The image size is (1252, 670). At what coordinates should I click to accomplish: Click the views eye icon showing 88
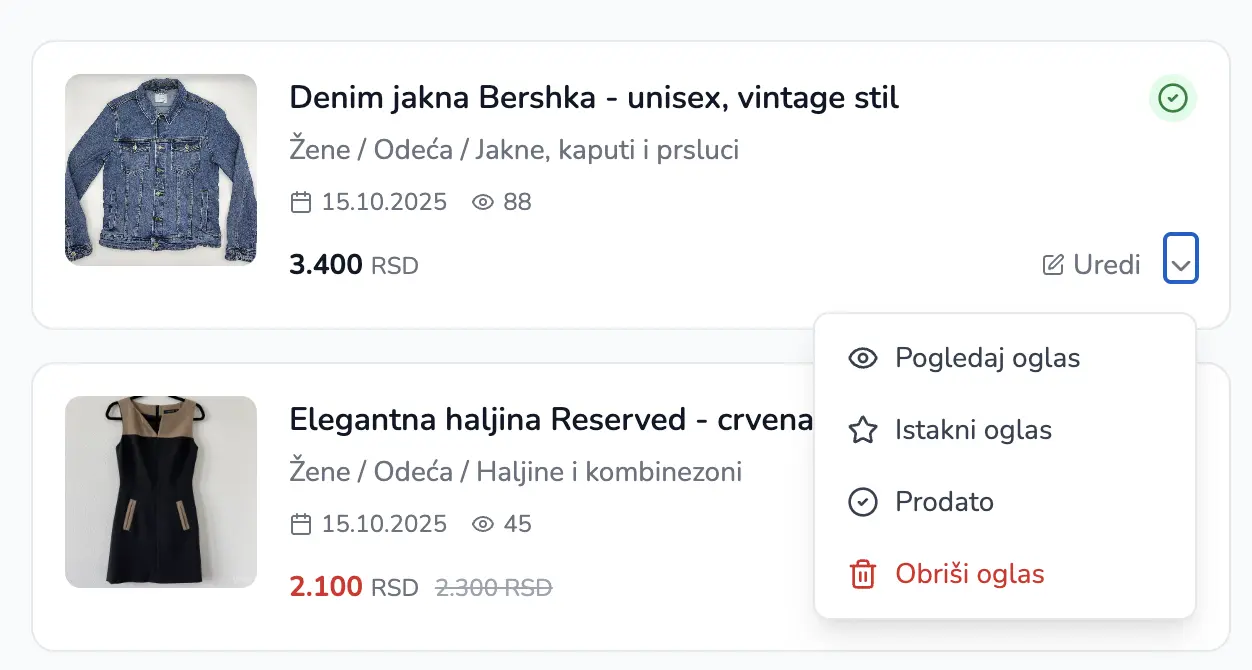click(x=483, y=203)
